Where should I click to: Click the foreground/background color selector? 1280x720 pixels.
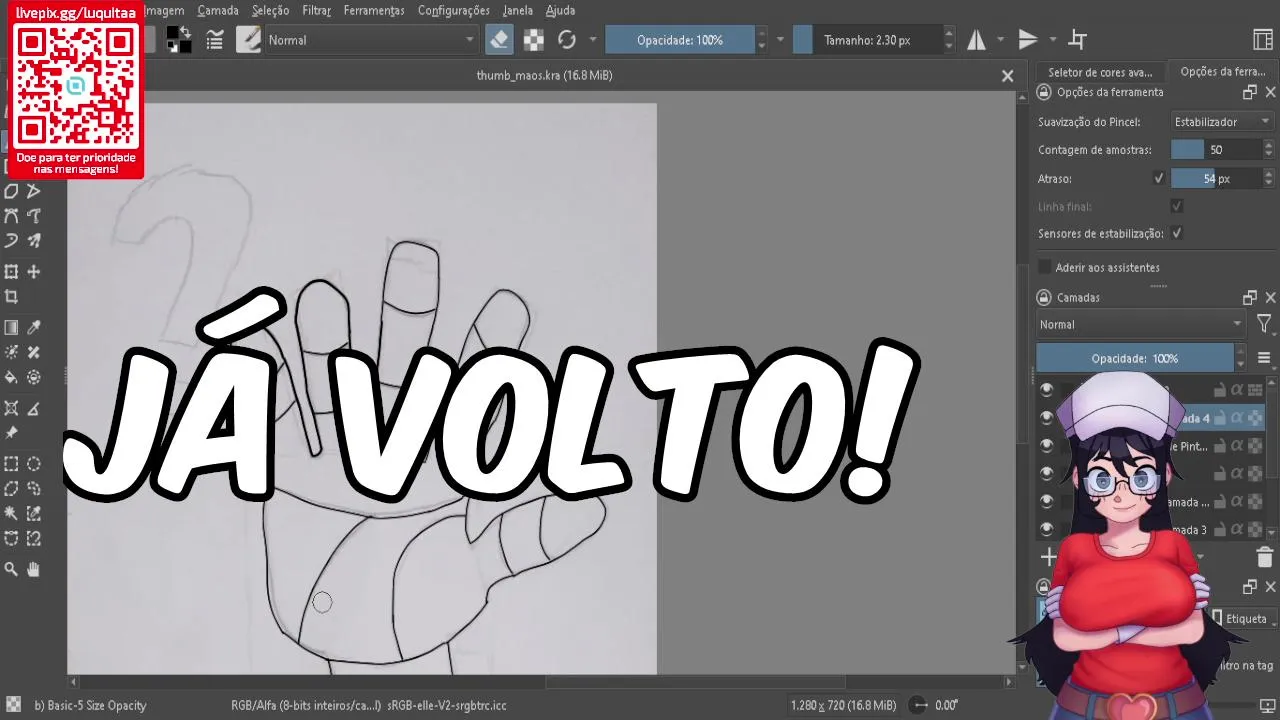coord(179,40)
